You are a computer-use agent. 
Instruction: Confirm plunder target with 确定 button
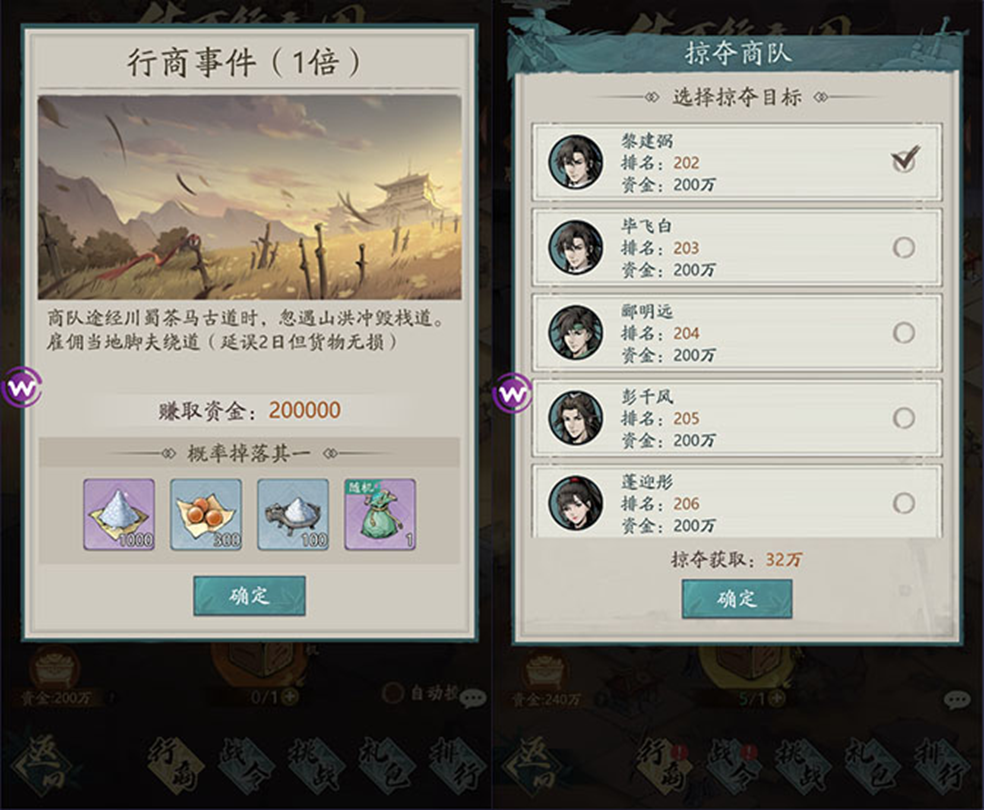click(x=737, y=599)
